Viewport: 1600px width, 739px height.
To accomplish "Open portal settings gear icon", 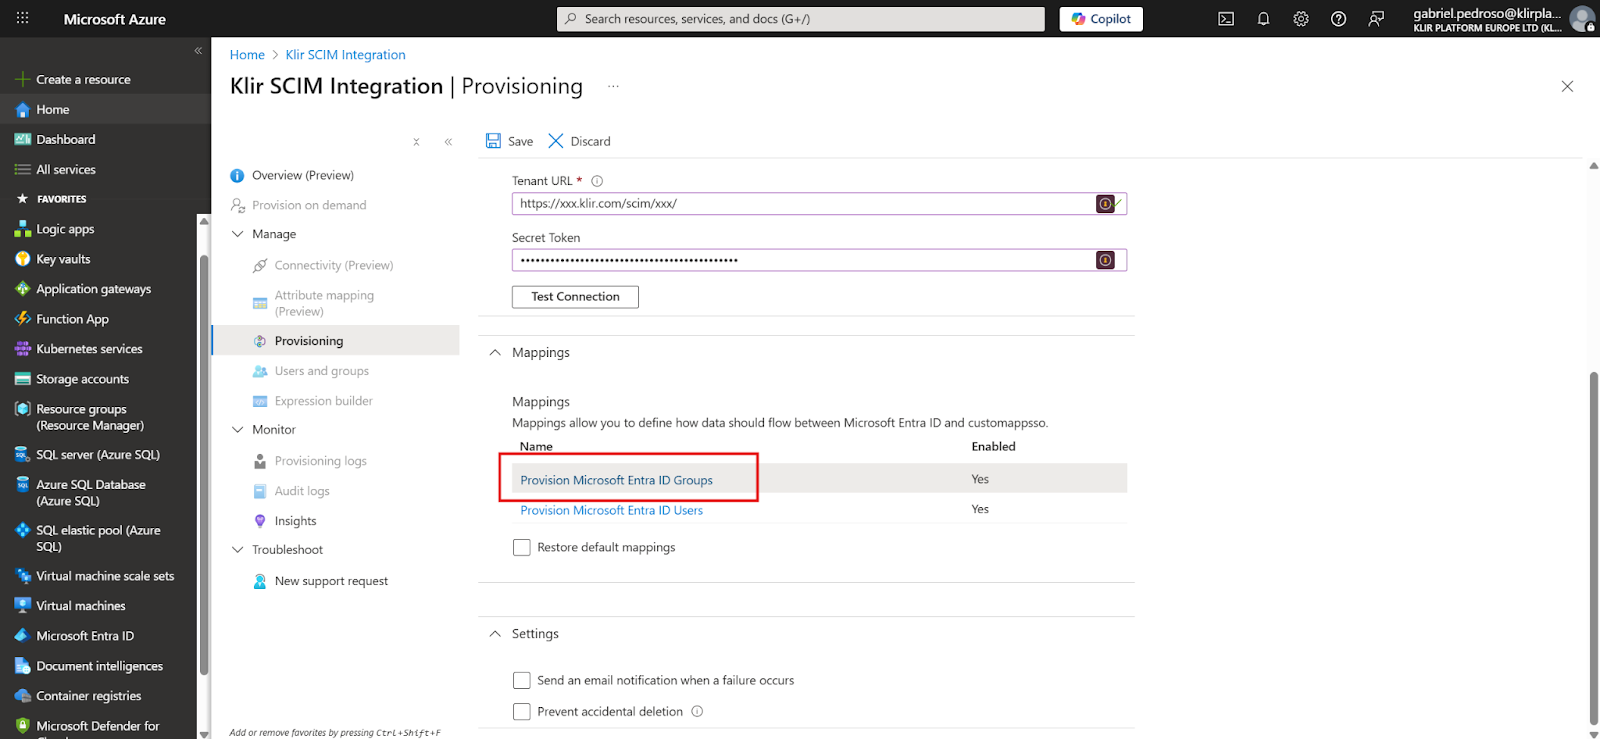I will click(x=1301, y=19).
